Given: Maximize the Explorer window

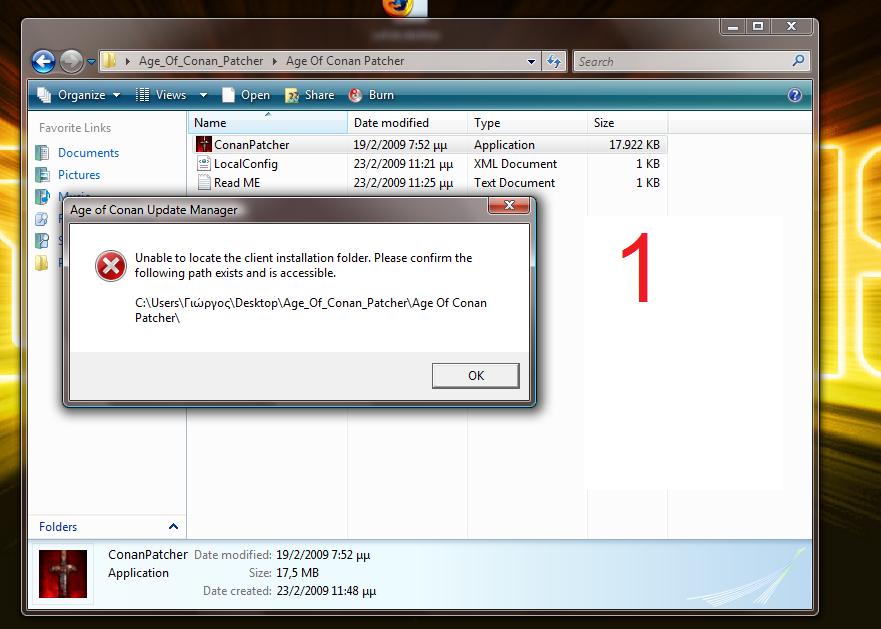Looking at the screenshot, I should tap(758, 26).
